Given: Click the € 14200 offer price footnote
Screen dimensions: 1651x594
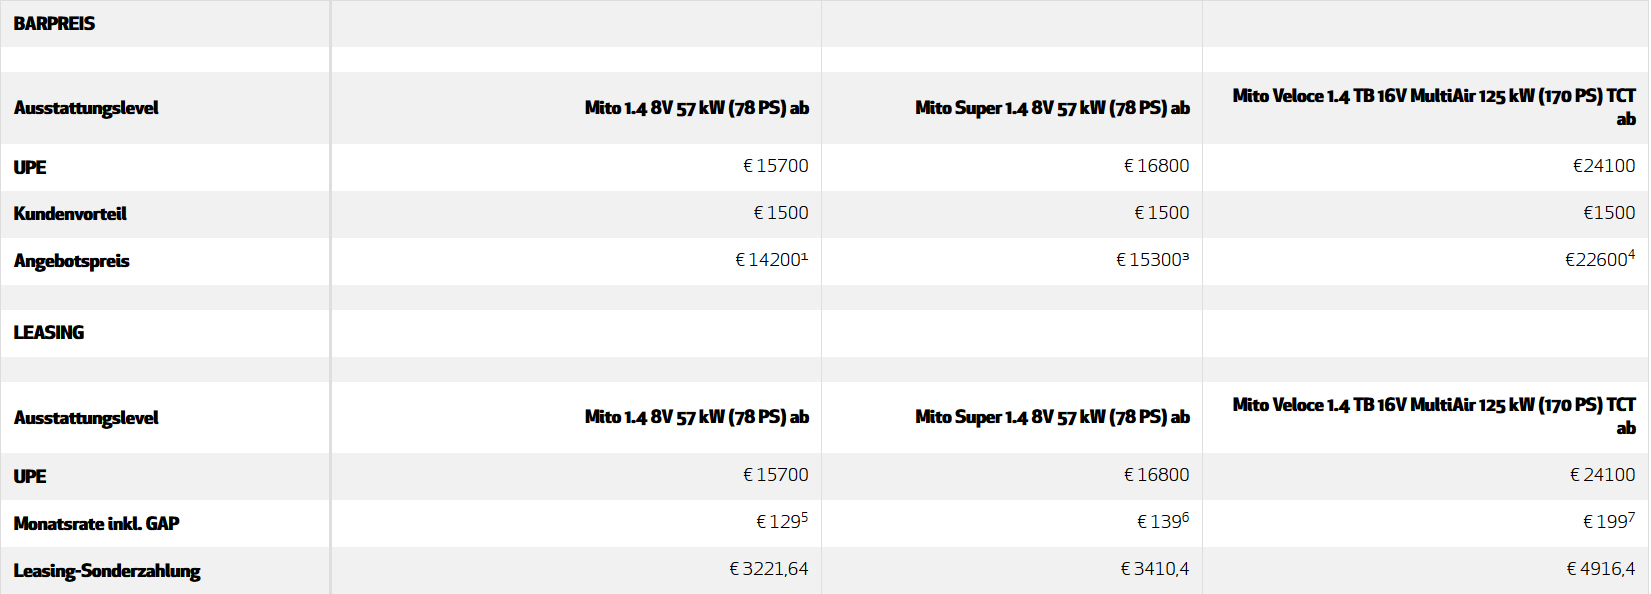Looking at the screenshot, I should [x=772, y=260].
